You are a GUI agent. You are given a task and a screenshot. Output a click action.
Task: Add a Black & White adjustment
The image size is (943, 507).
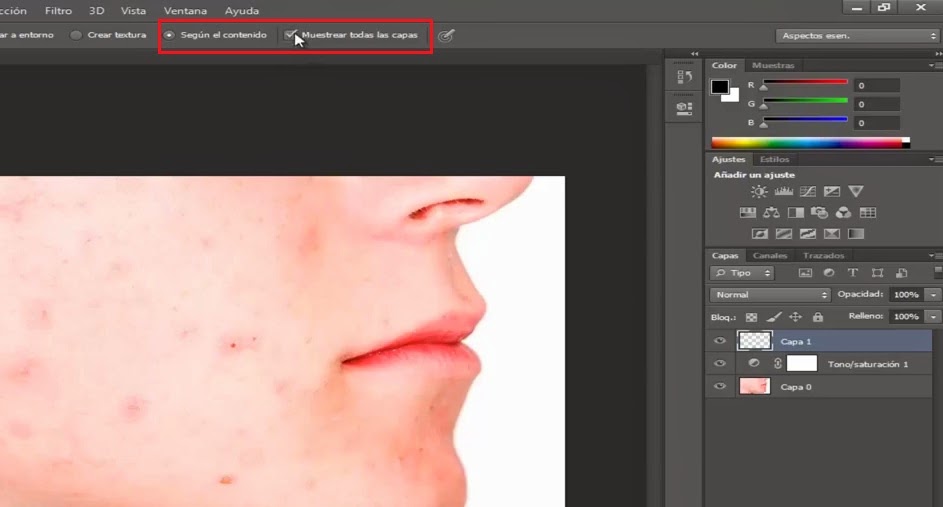(796, 213)
